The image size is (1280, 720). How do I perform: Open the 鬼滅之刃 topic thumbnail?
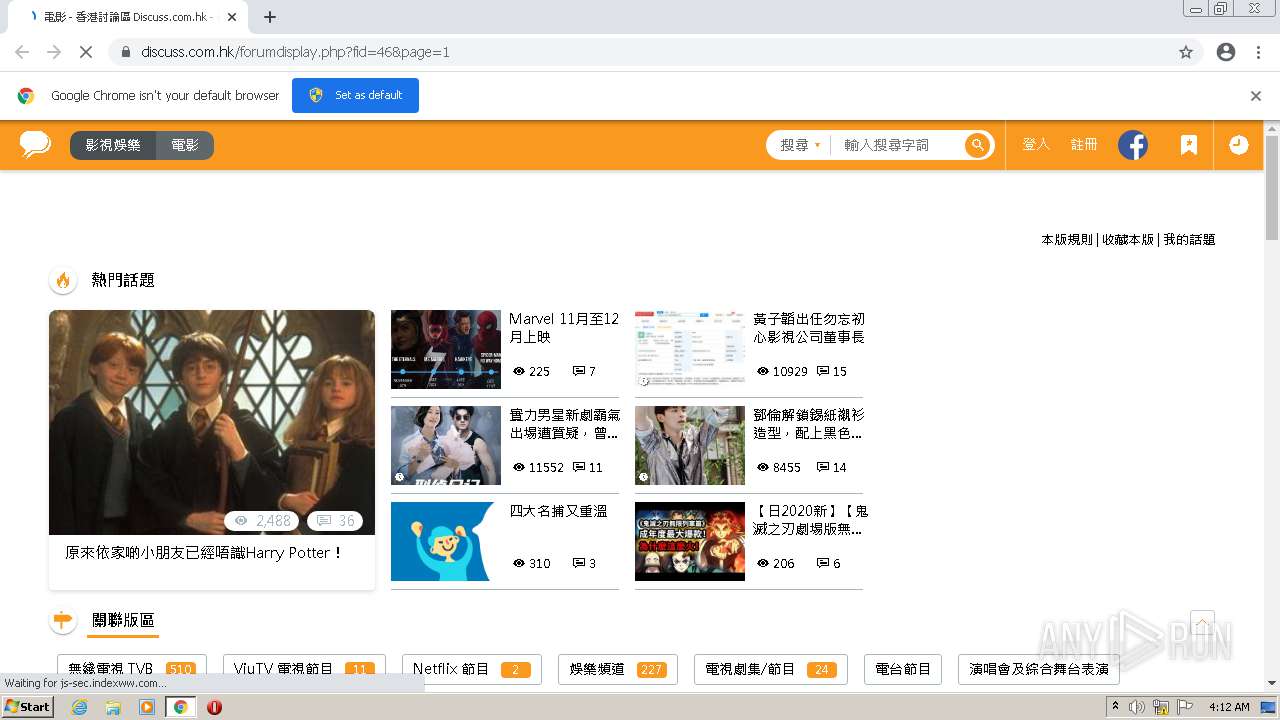[690, 541]
